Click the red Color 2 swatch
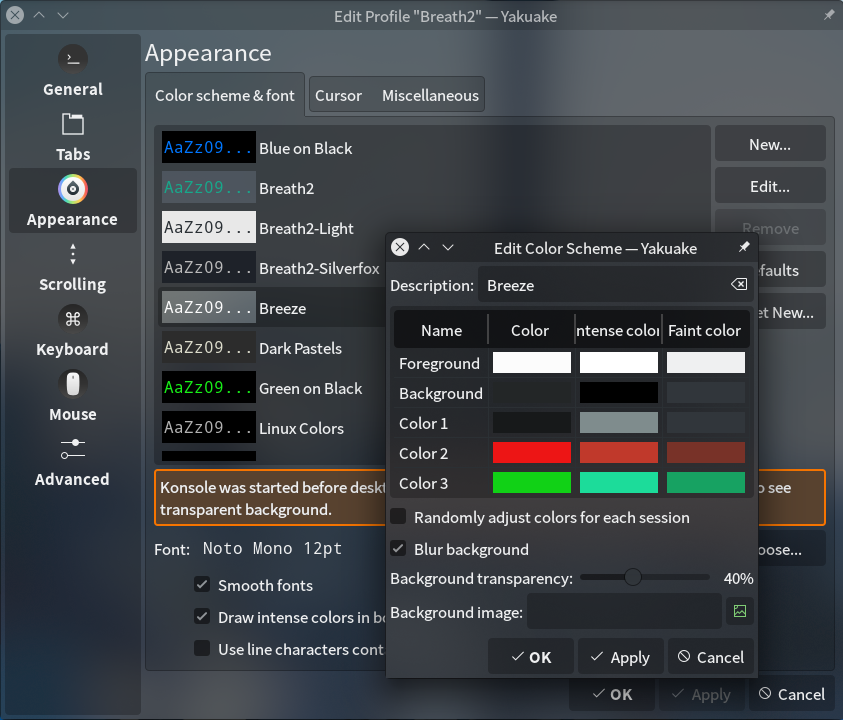This screenshot has height=720, width=843. 532,453
